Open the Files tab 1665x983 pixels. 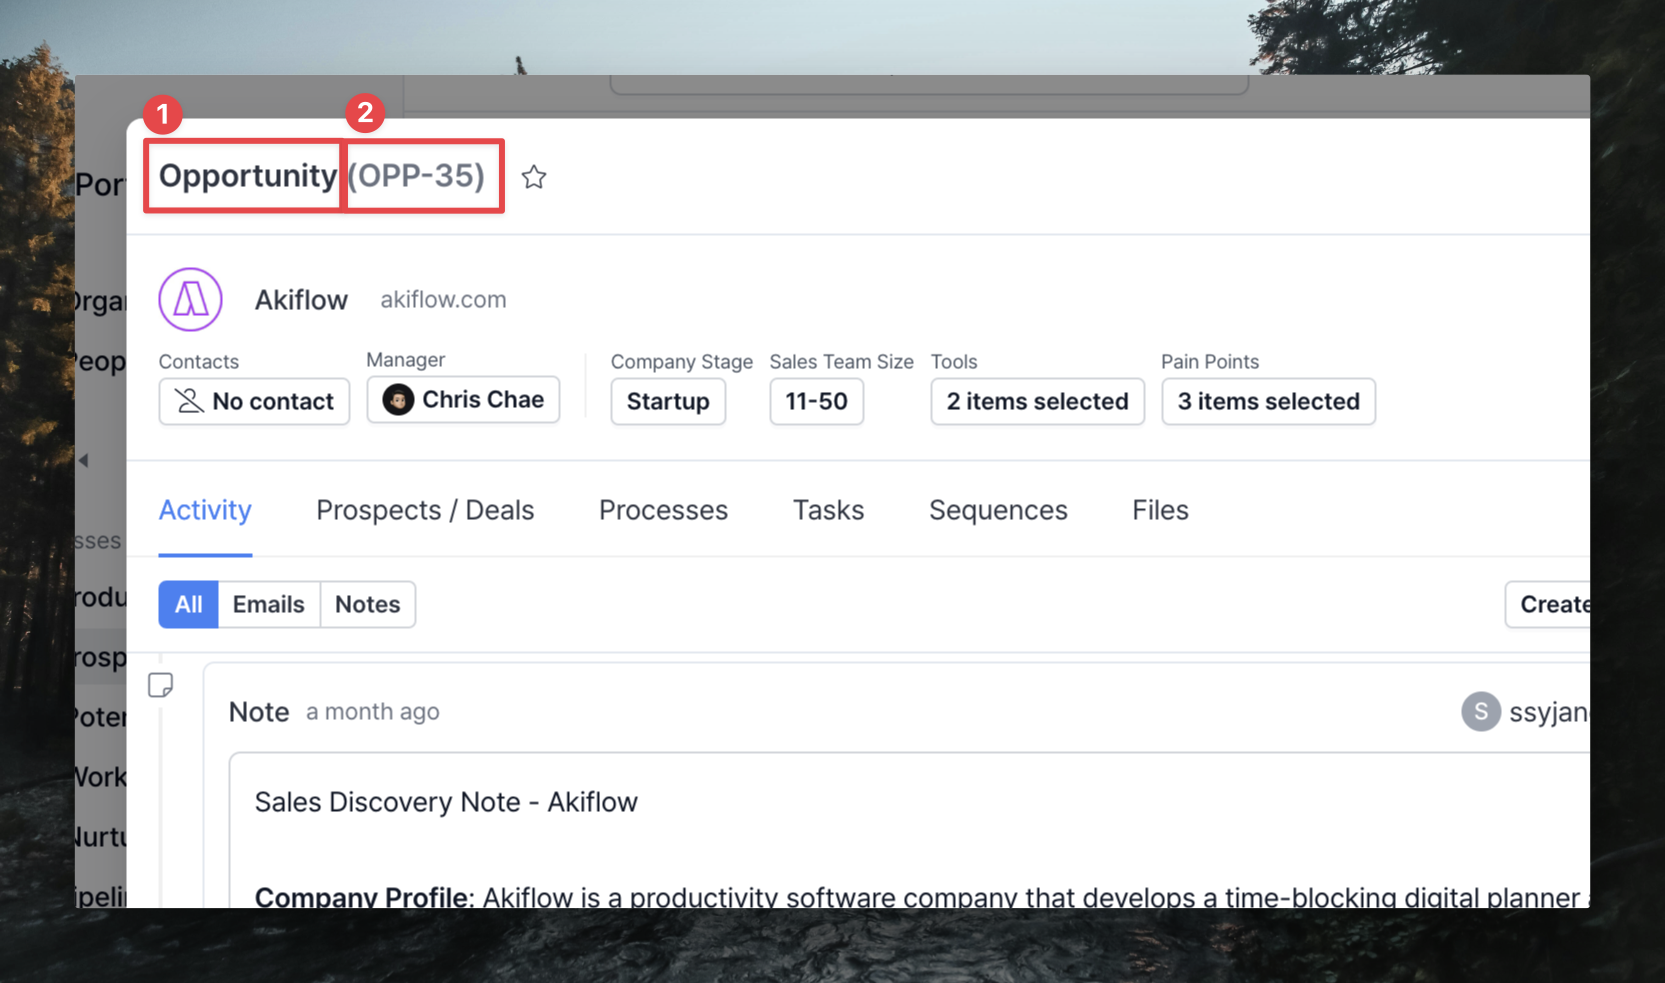tap(1160, 510)
